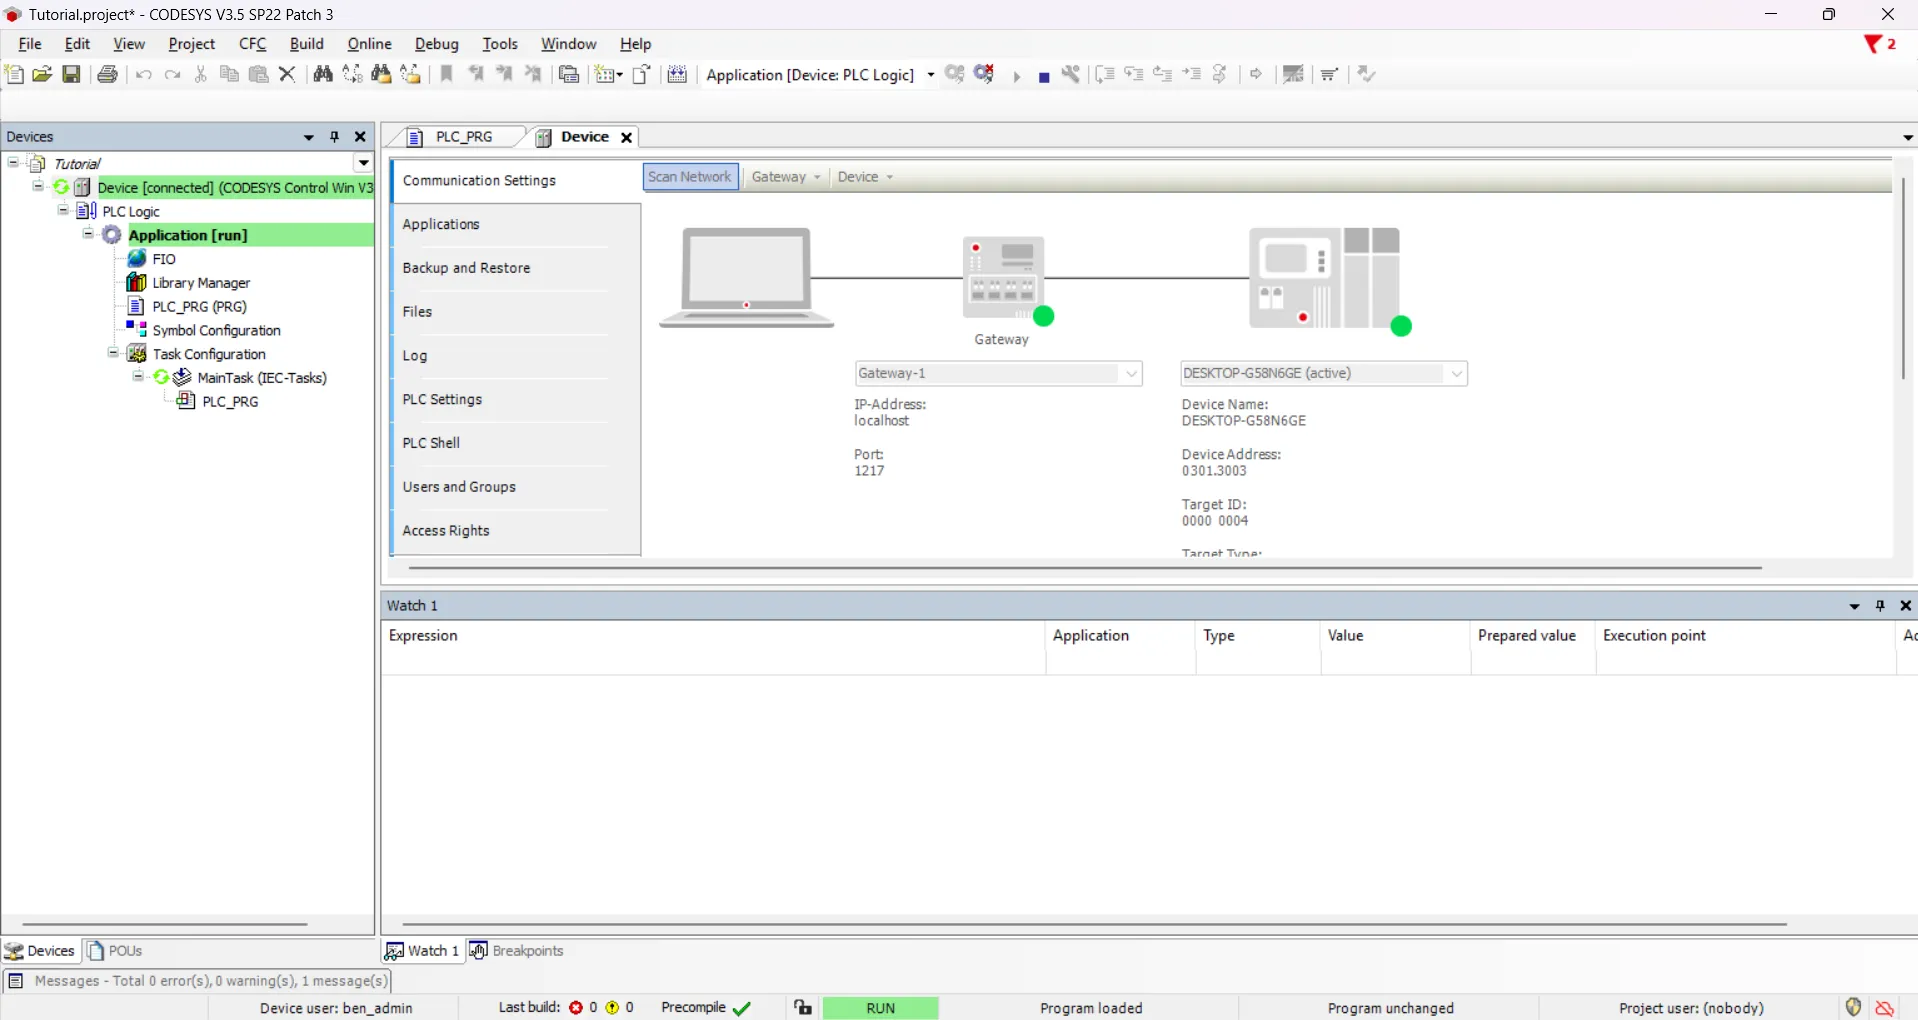Click the PLC device icon in the diagram
1918x1020 pixels.
[x=1325, y=278]
